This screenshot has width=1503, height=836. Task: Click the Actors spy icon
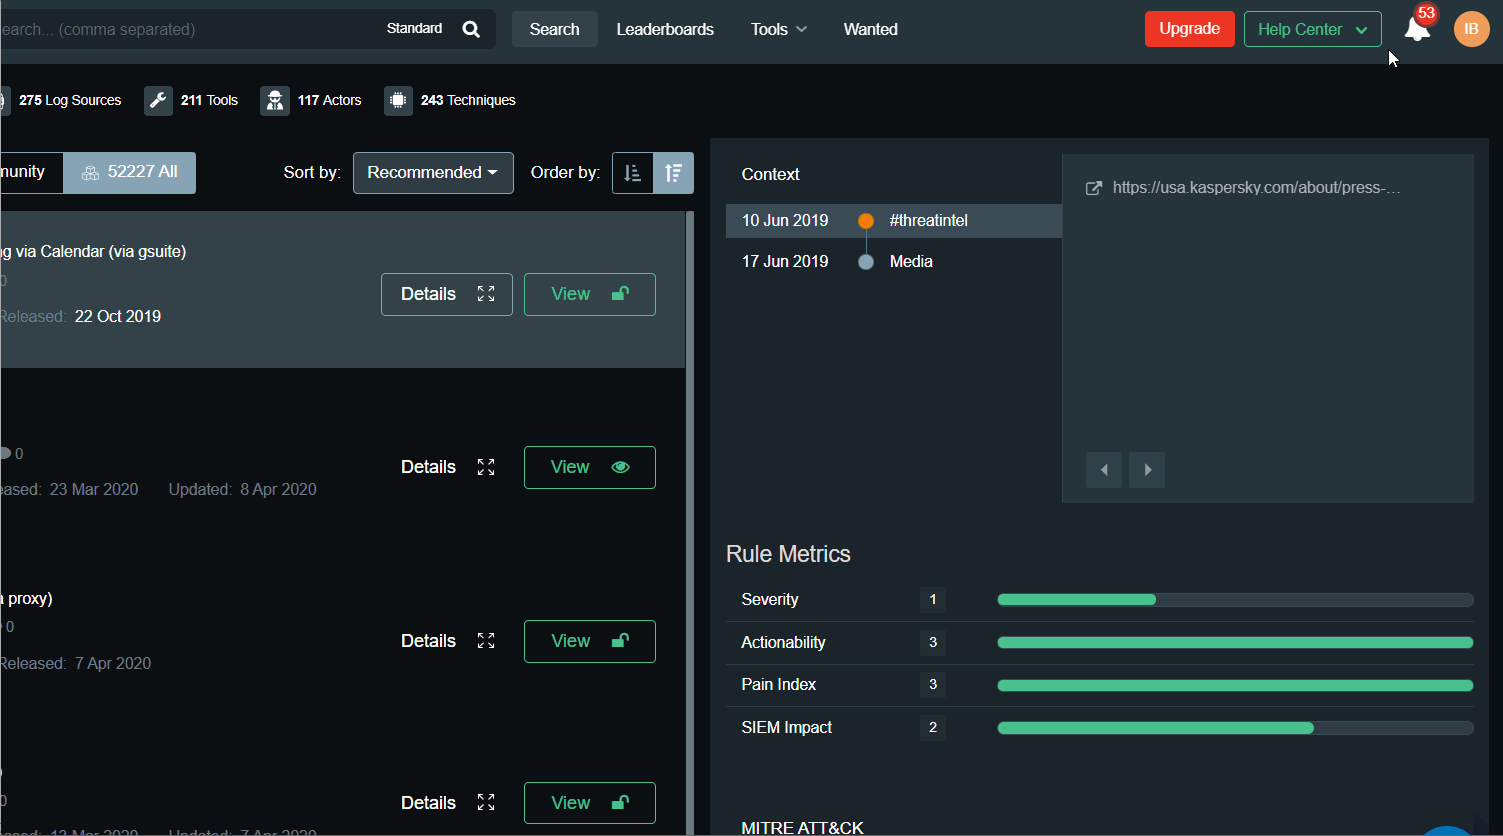275,100
